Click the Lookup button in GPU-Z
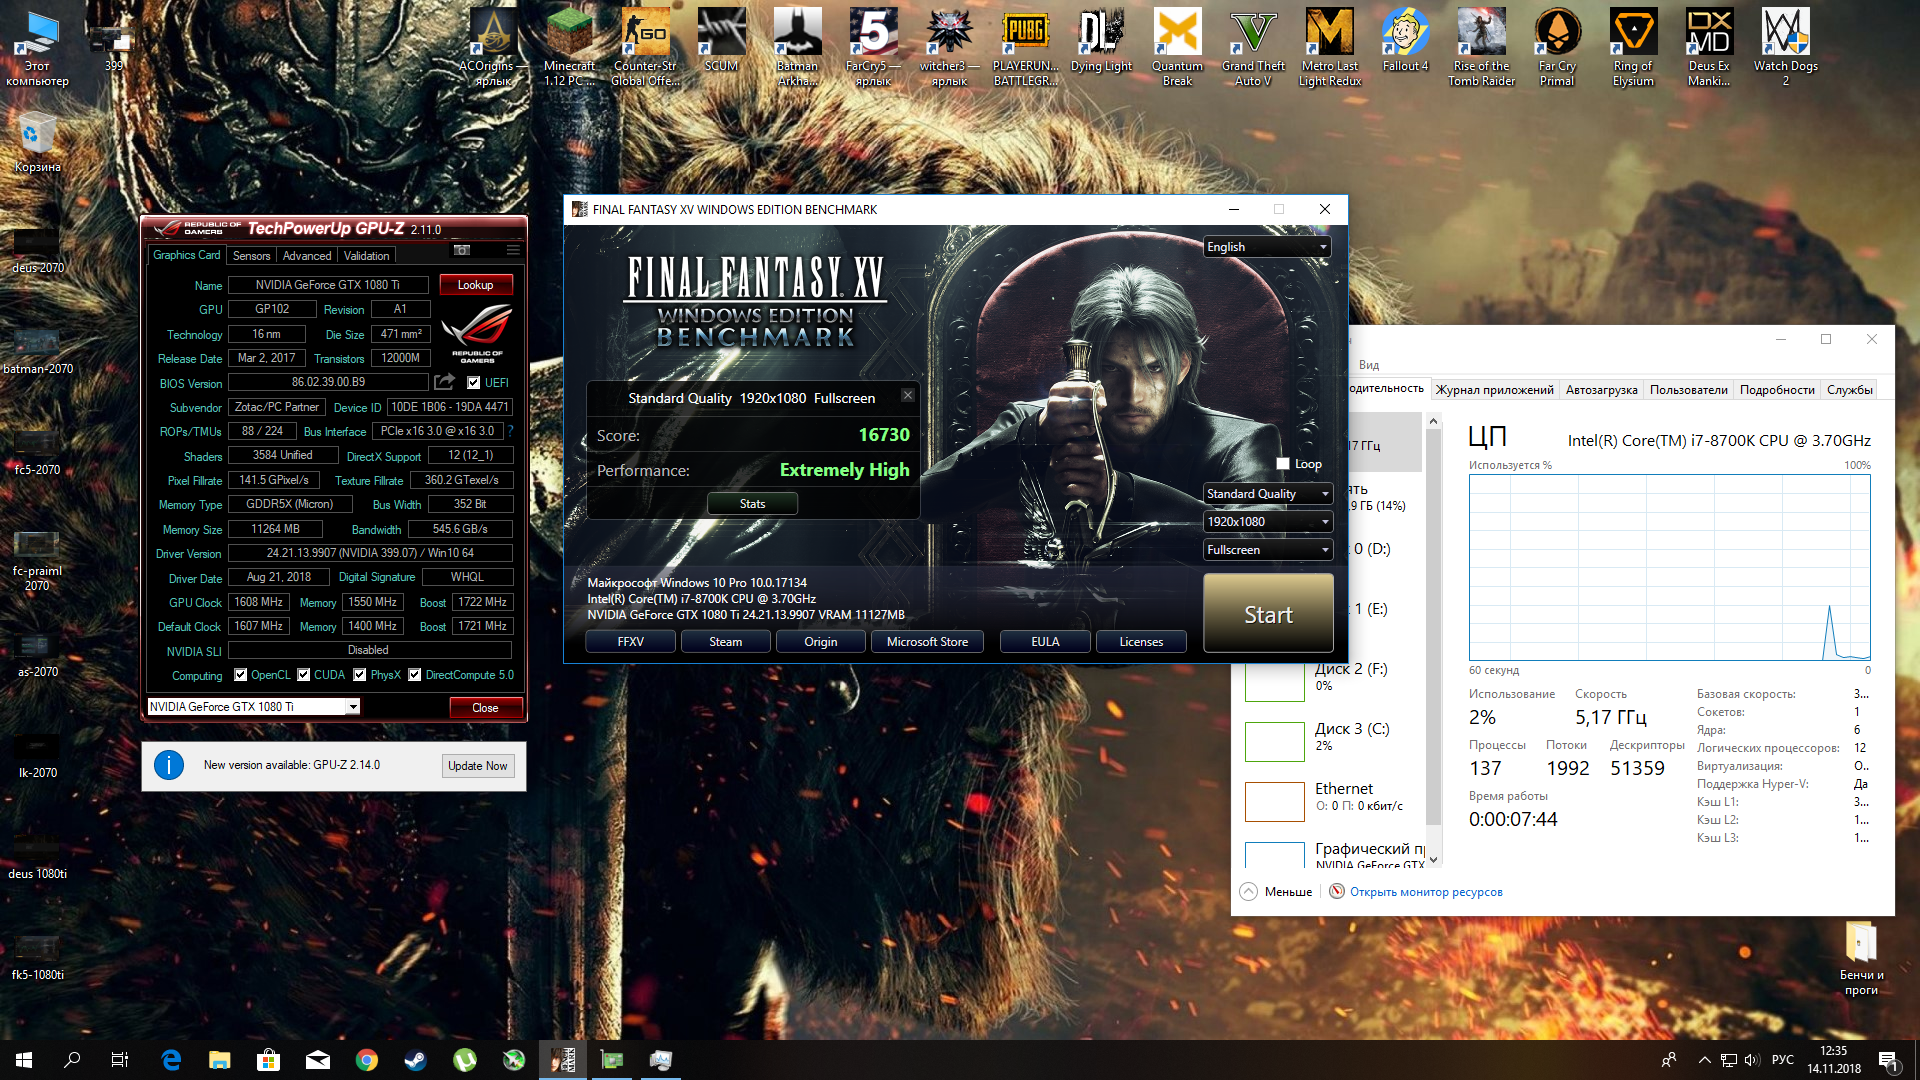Viewport: 1920px width, 1080px height. click(x=475, y=285)
